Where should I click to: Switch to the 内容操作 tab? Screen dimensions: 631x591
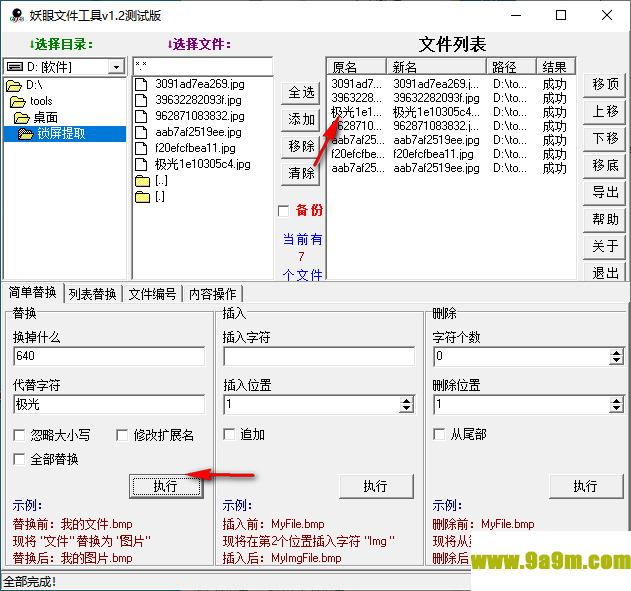point(212,294)
